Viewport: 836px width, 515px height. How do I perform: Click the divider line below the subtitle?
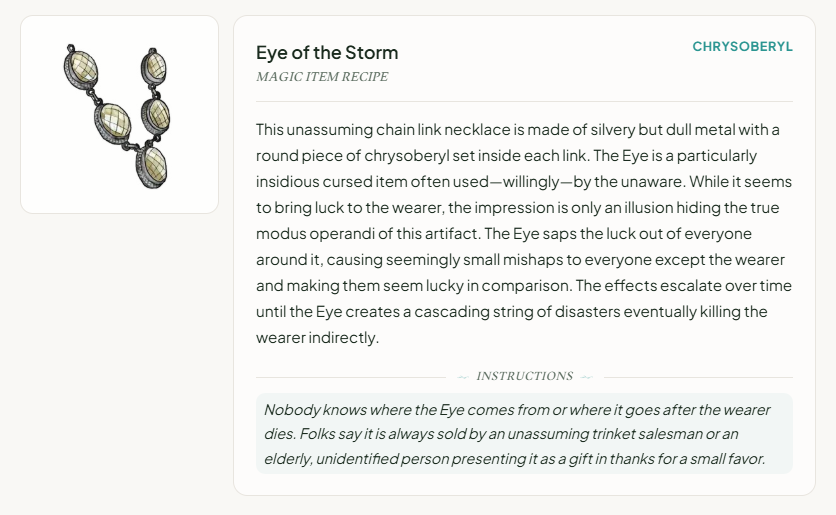point(524,101)
